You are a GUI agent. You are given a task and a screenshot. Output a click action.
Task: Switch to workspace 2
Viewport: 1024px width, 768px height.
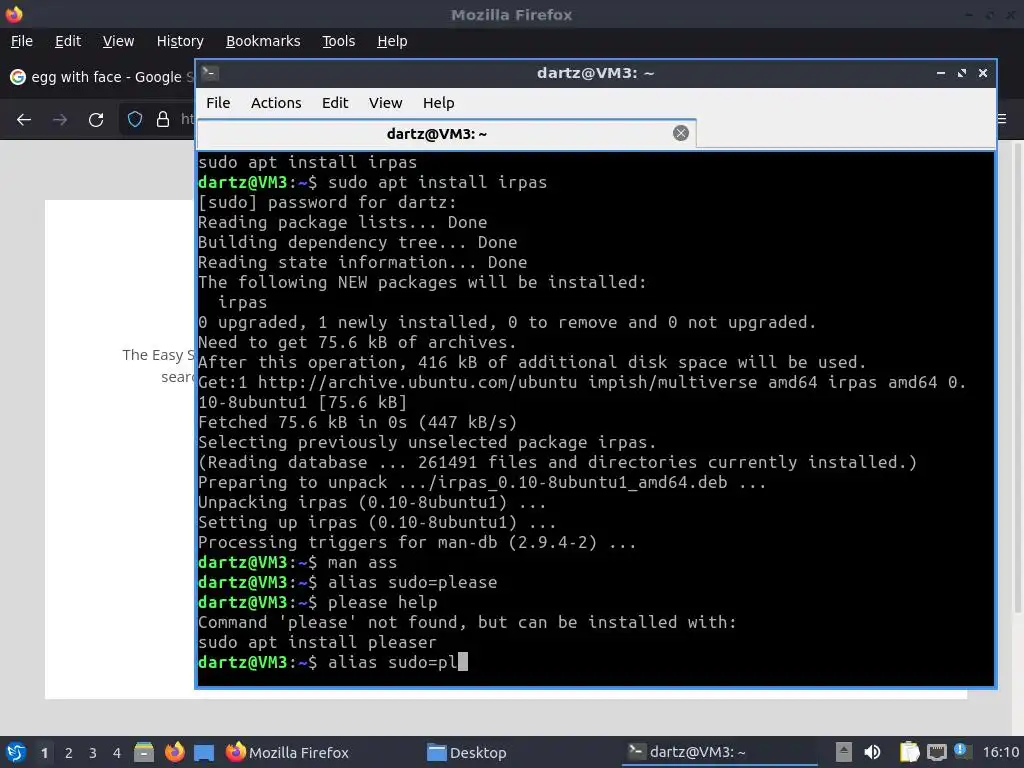(69, 753)
